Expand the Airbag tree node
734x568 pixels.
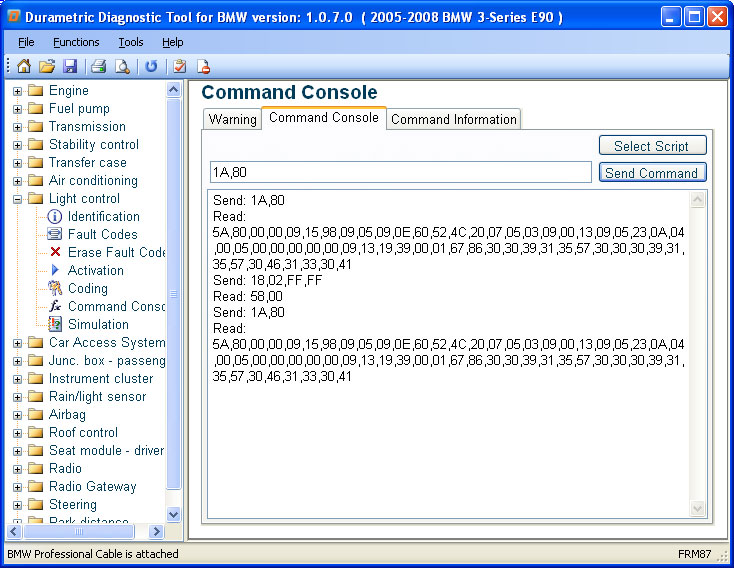tap(17, 415)
